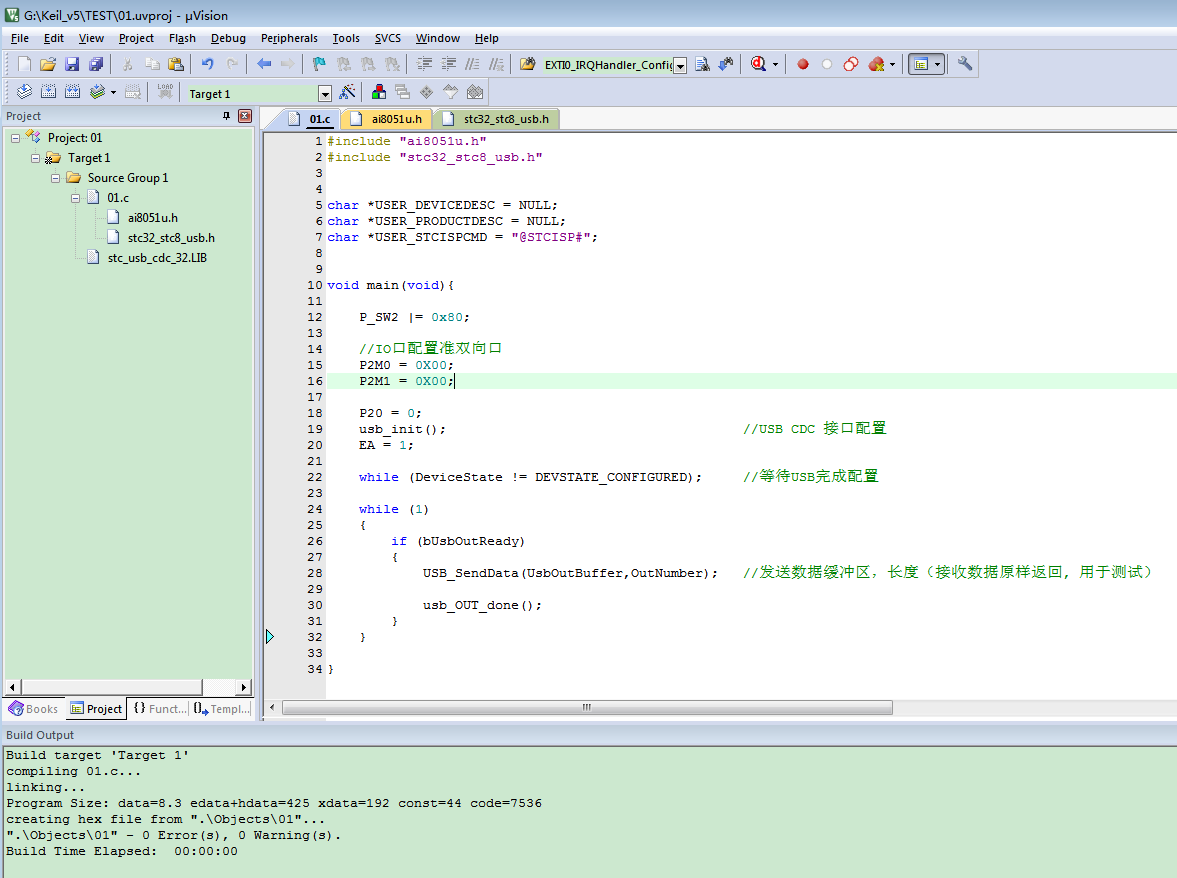Indent the selected lines
1177x878 pixels.
pyautogui.click(x=424, y=65)
